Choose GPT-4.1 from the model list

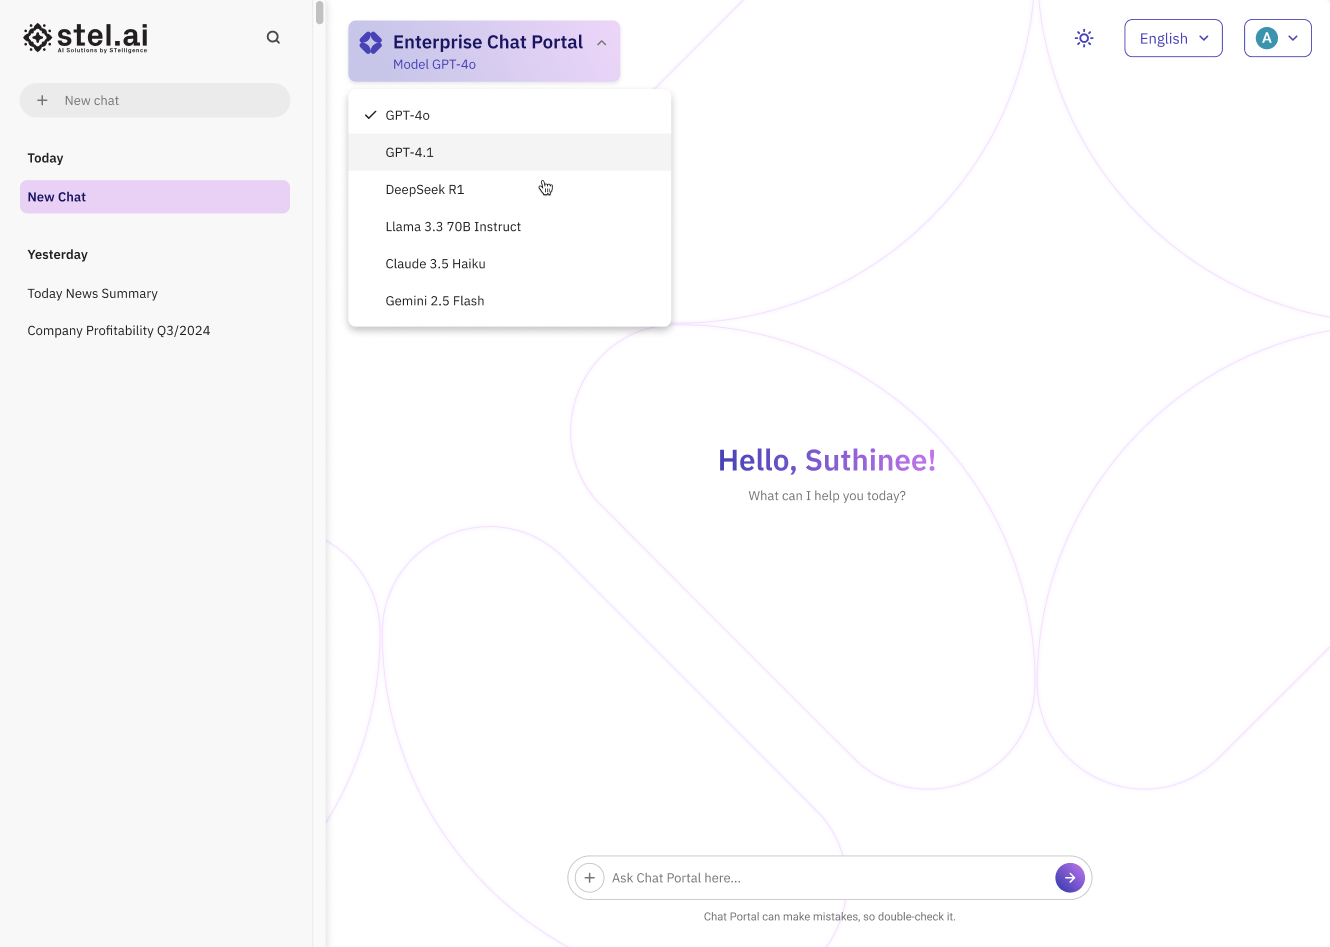(x=410, y=153)
